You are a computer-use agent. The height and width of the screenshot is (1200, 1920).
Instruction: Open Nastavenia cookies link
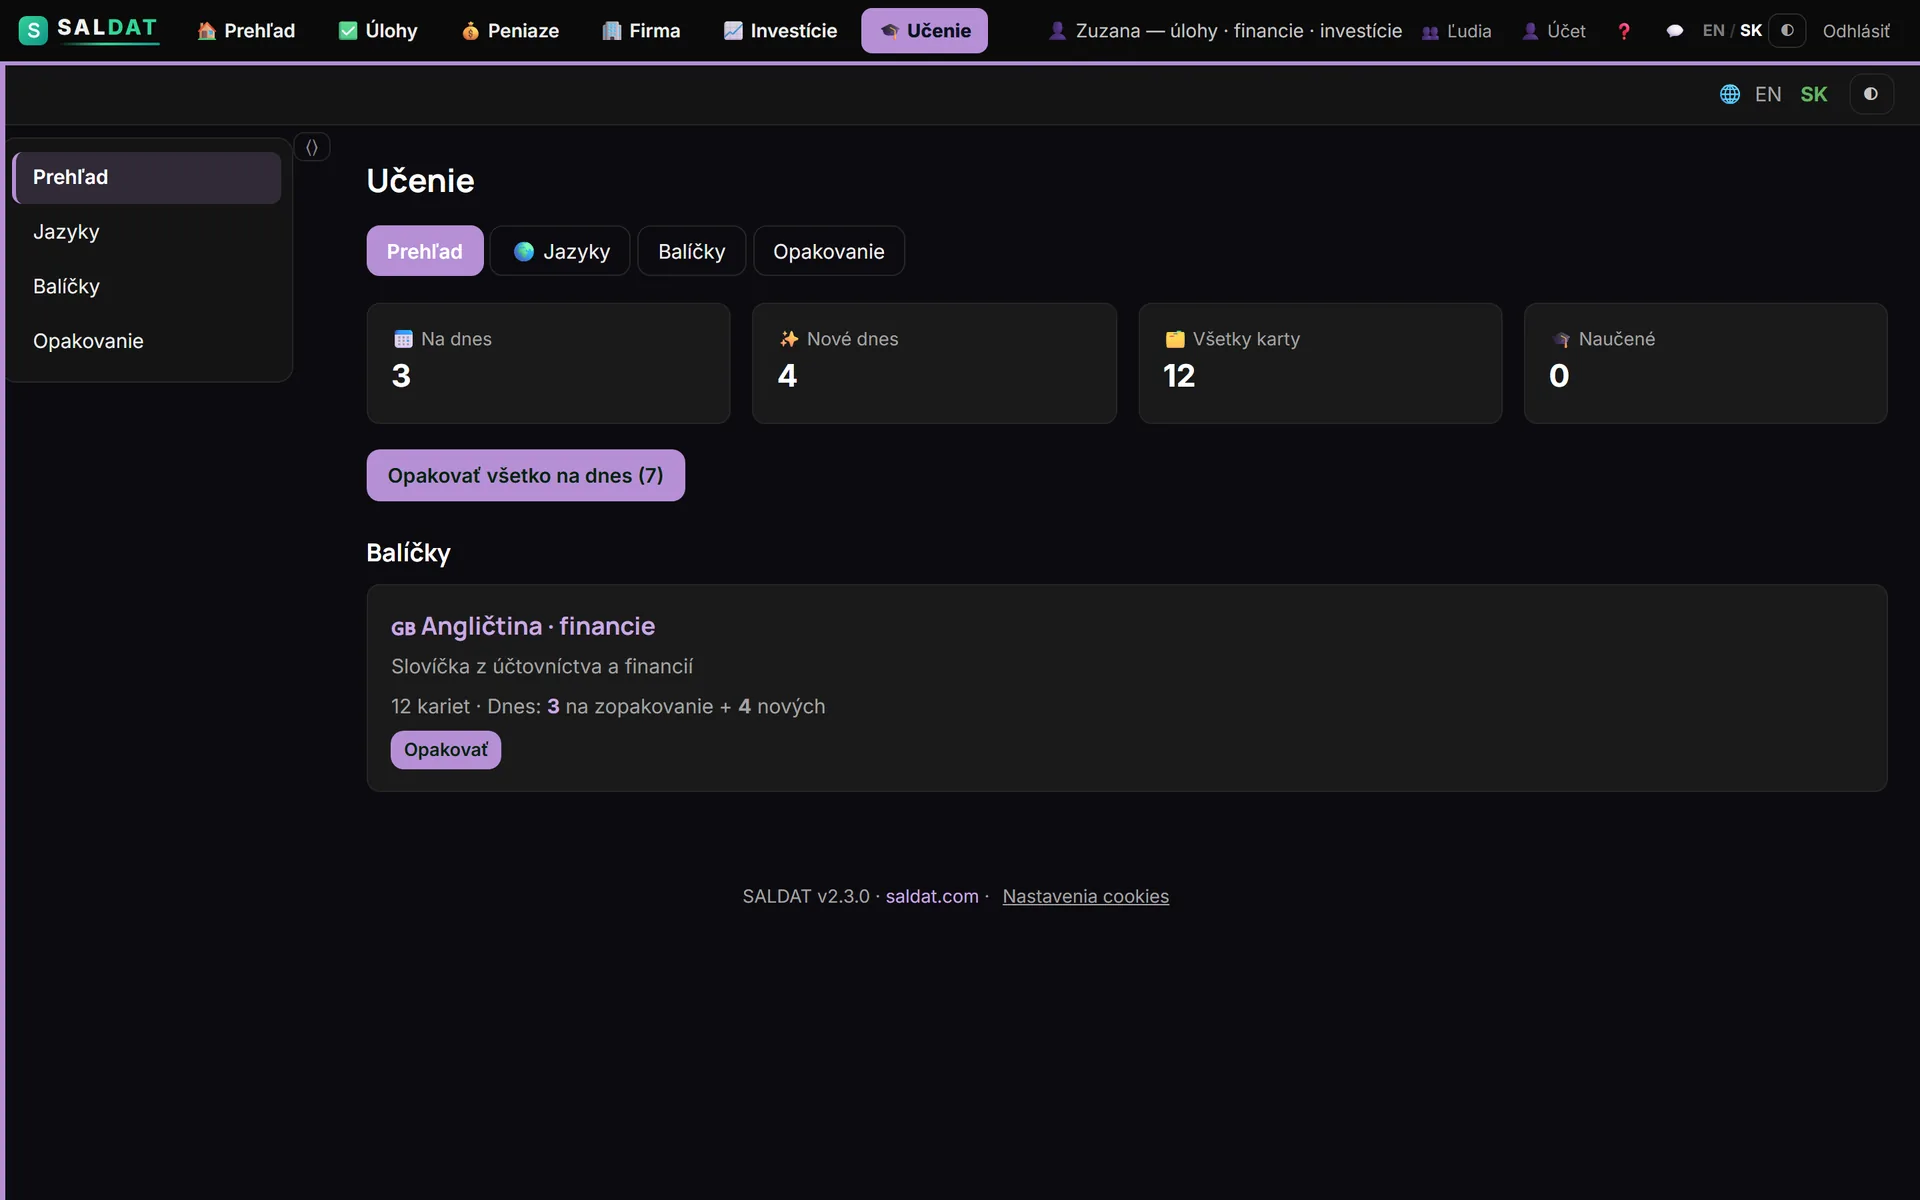1086,896
